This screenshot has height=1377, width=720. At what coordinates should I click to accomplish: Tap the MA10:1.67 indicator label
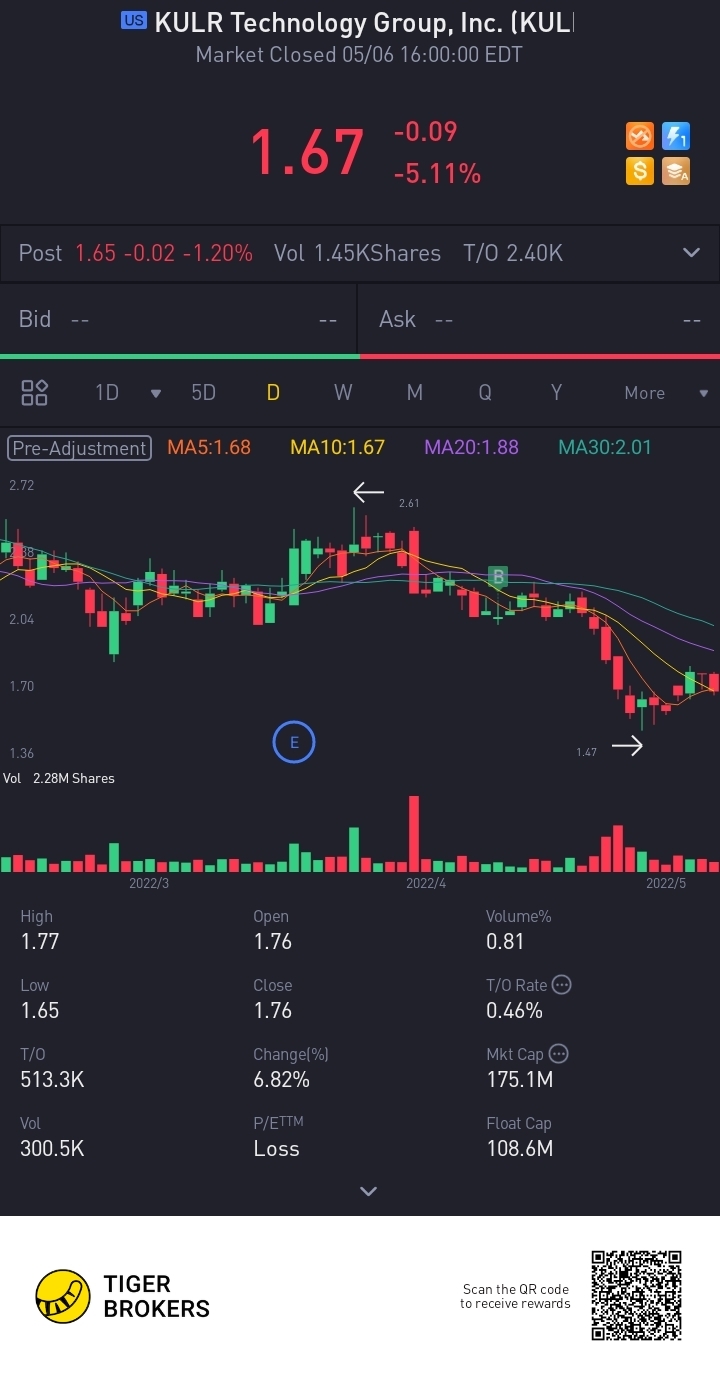point(337,448)
